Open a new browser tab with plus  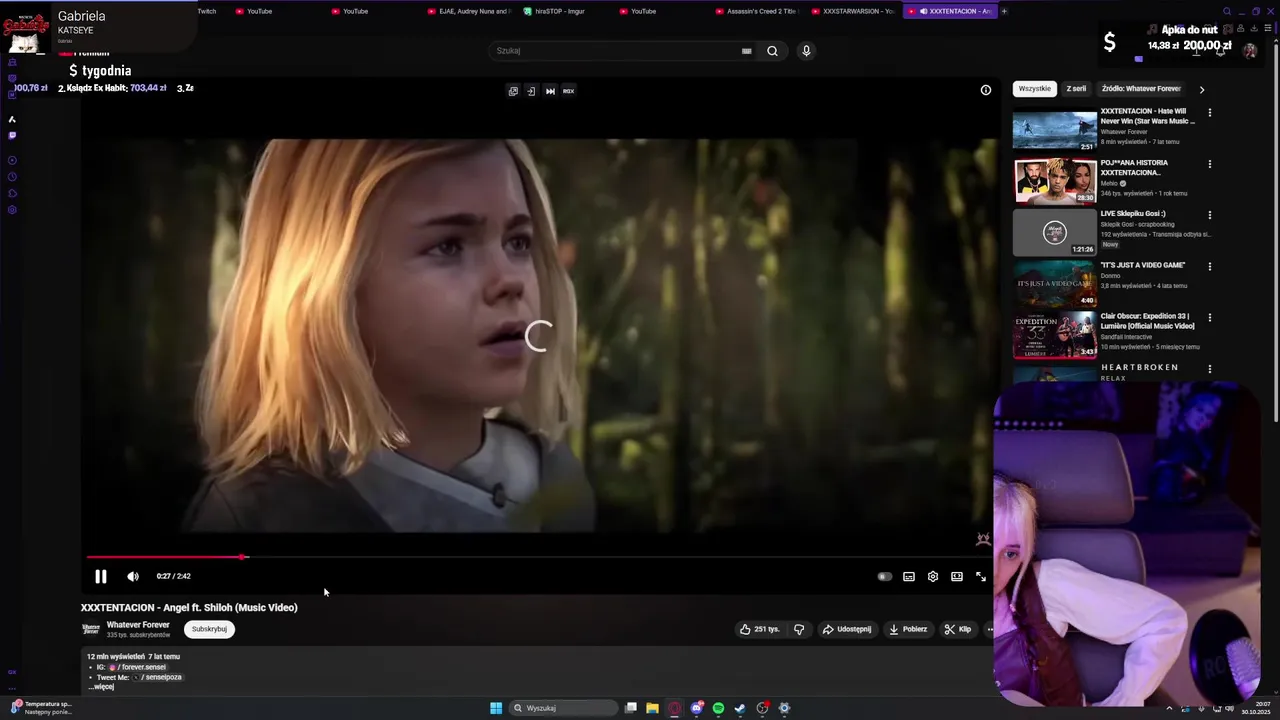coord(1004,11)
